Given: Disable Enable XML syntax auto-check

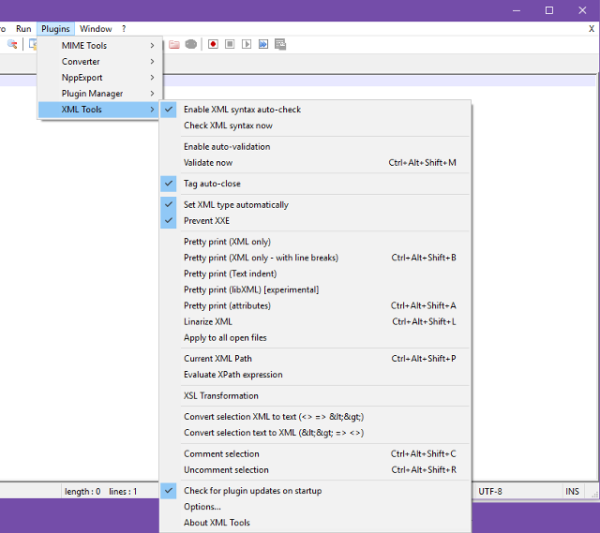Looking at the screenshot, I should [242, 109].
